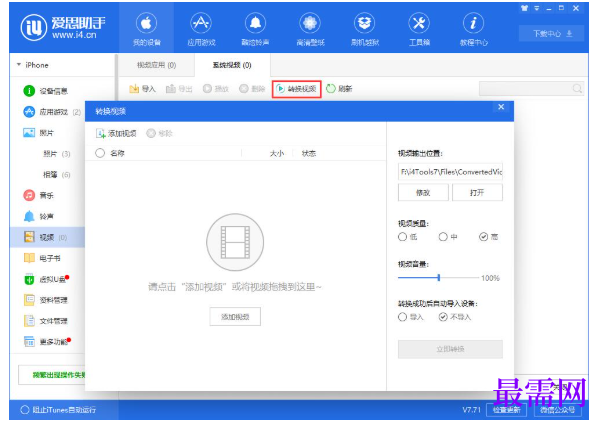Switch to the 视频应用 (0) tab
The width and height of the screenshot is (605, 424).
click(x=156, y=65)
